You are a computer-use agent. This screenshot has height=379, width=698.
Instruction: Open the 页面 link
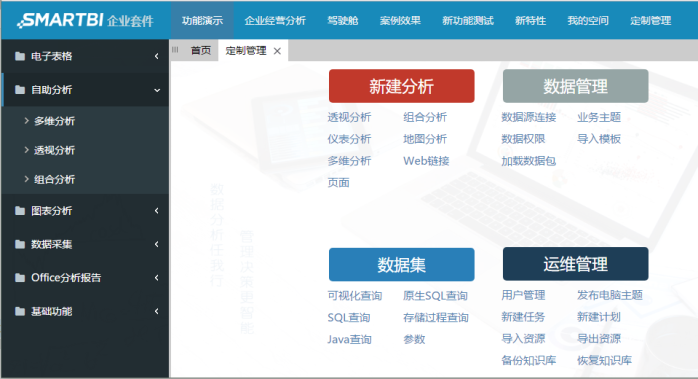coord(339,183)
